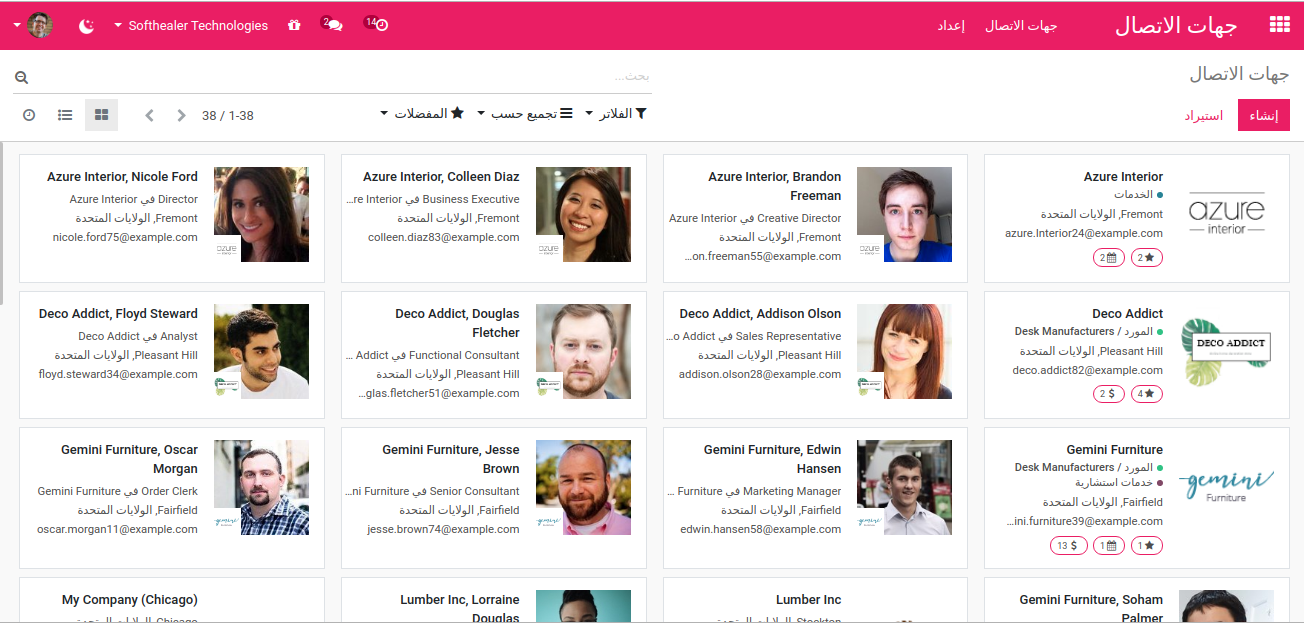Click the search magnifier icon
Image resolution: width=1304 pixels, height=624 pixels.
coord(21,78)
